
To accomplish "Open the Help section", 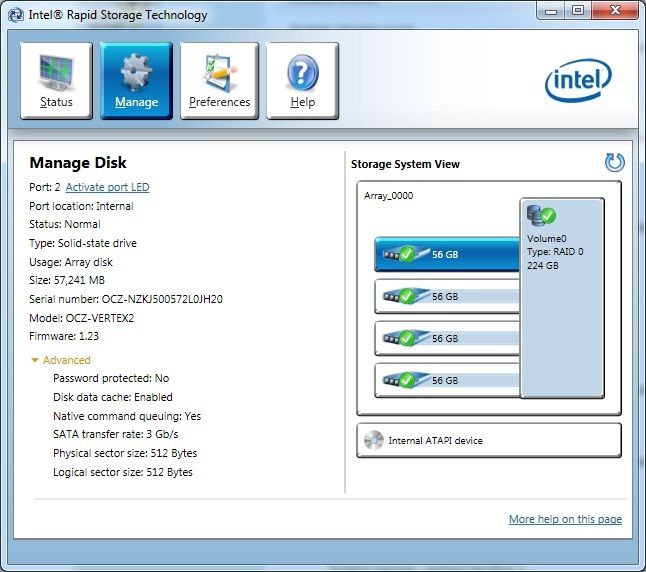I will [302, 81].
